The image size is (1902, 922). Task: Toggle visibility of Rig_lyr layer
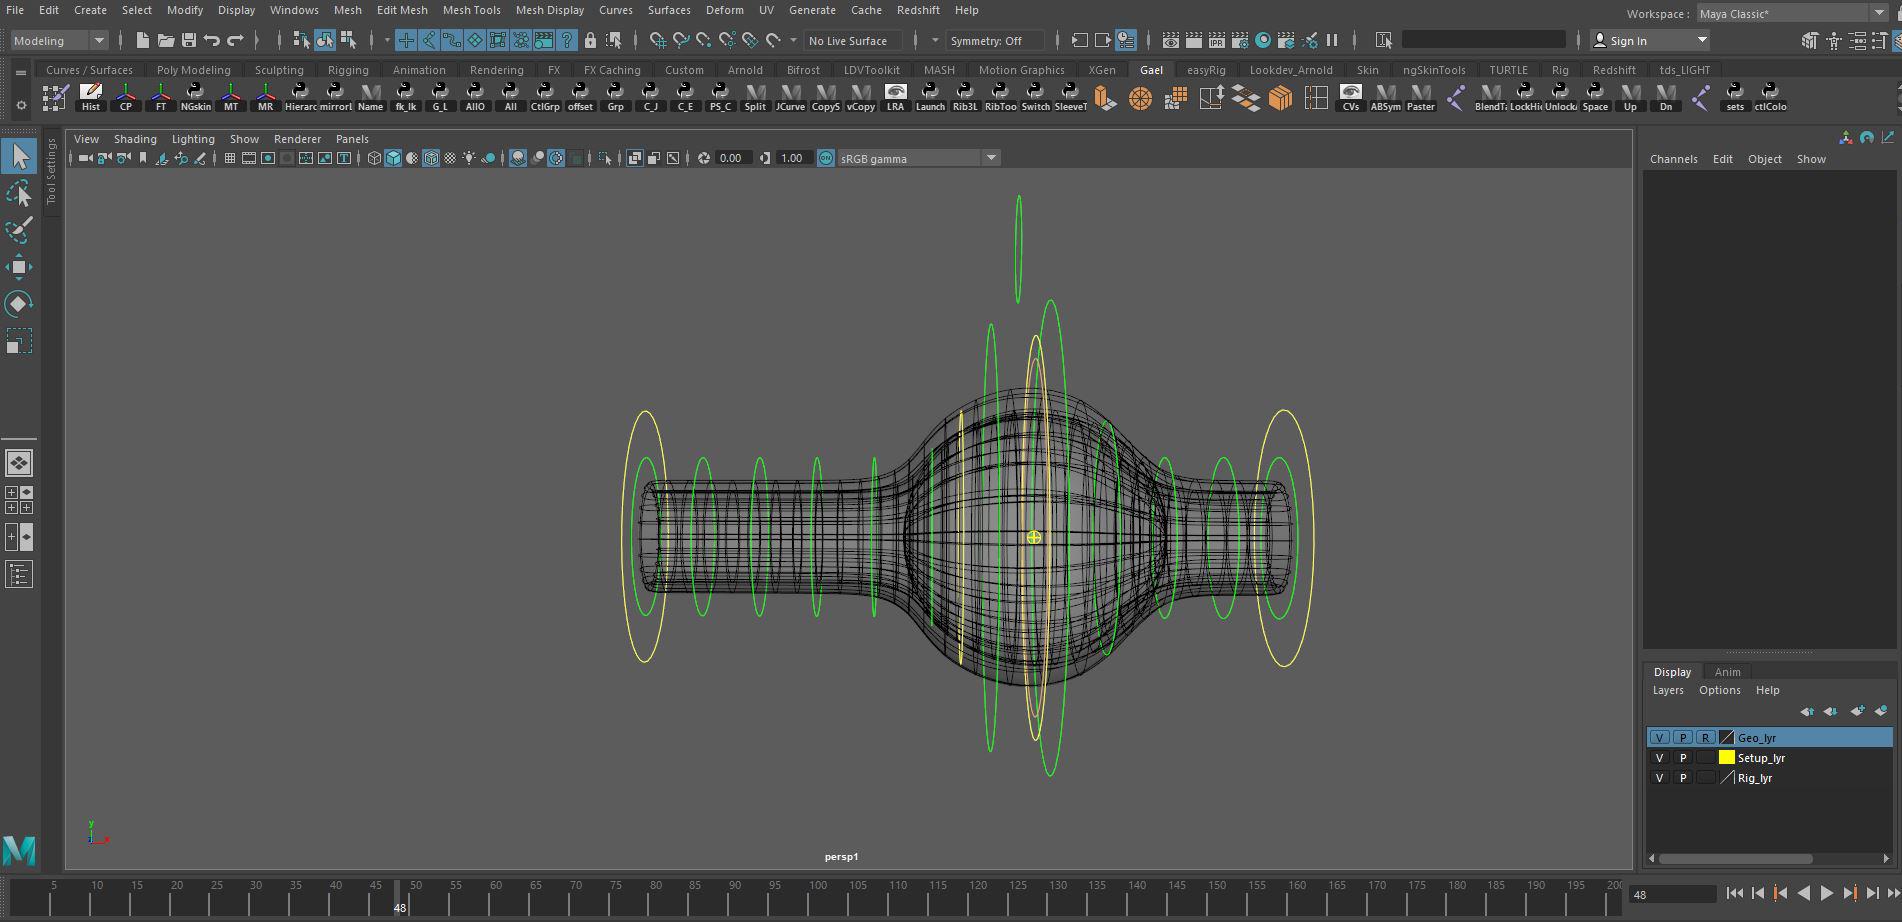click(x=1659, y=778)
